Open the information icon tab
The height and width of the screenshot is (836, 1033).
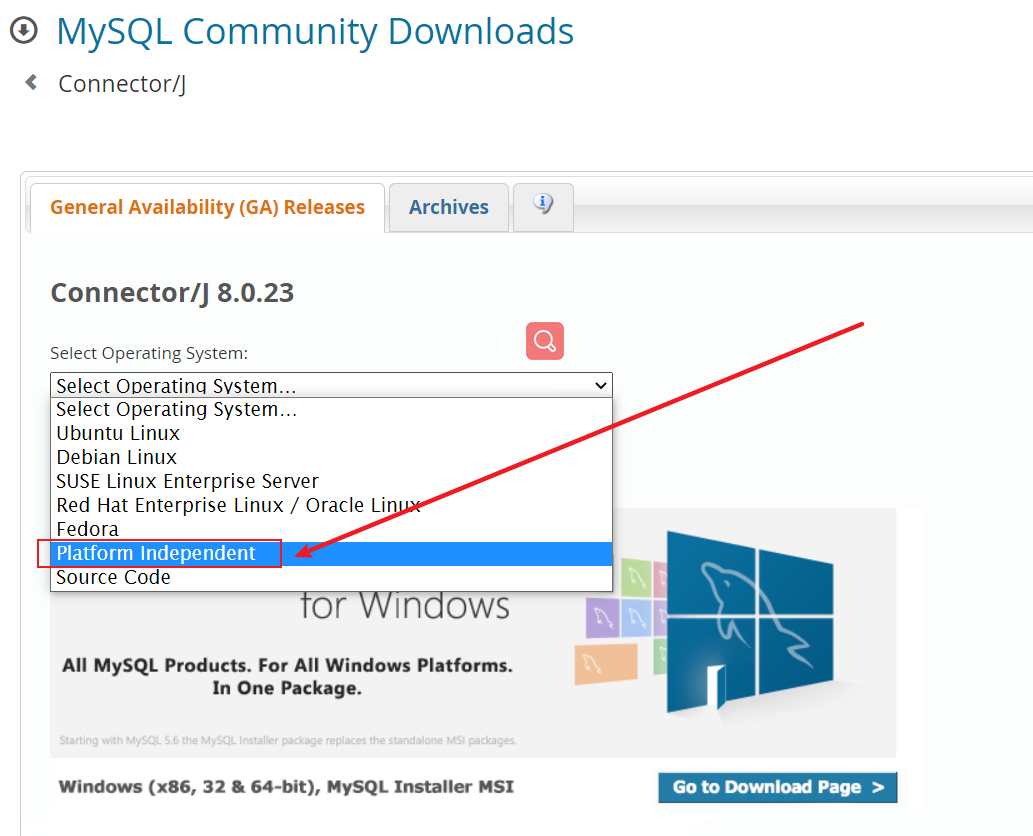tap(543, 205)
